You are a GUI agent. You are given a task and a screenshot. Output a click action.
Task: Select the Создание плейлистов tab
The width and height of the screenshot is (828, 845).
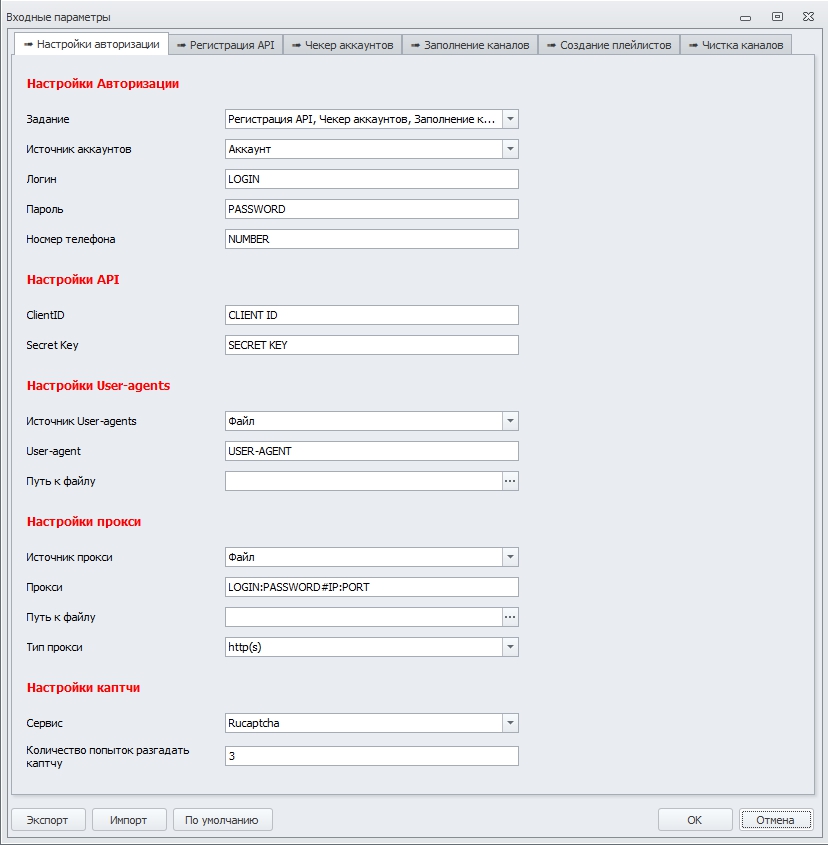(x=609, y=45)
